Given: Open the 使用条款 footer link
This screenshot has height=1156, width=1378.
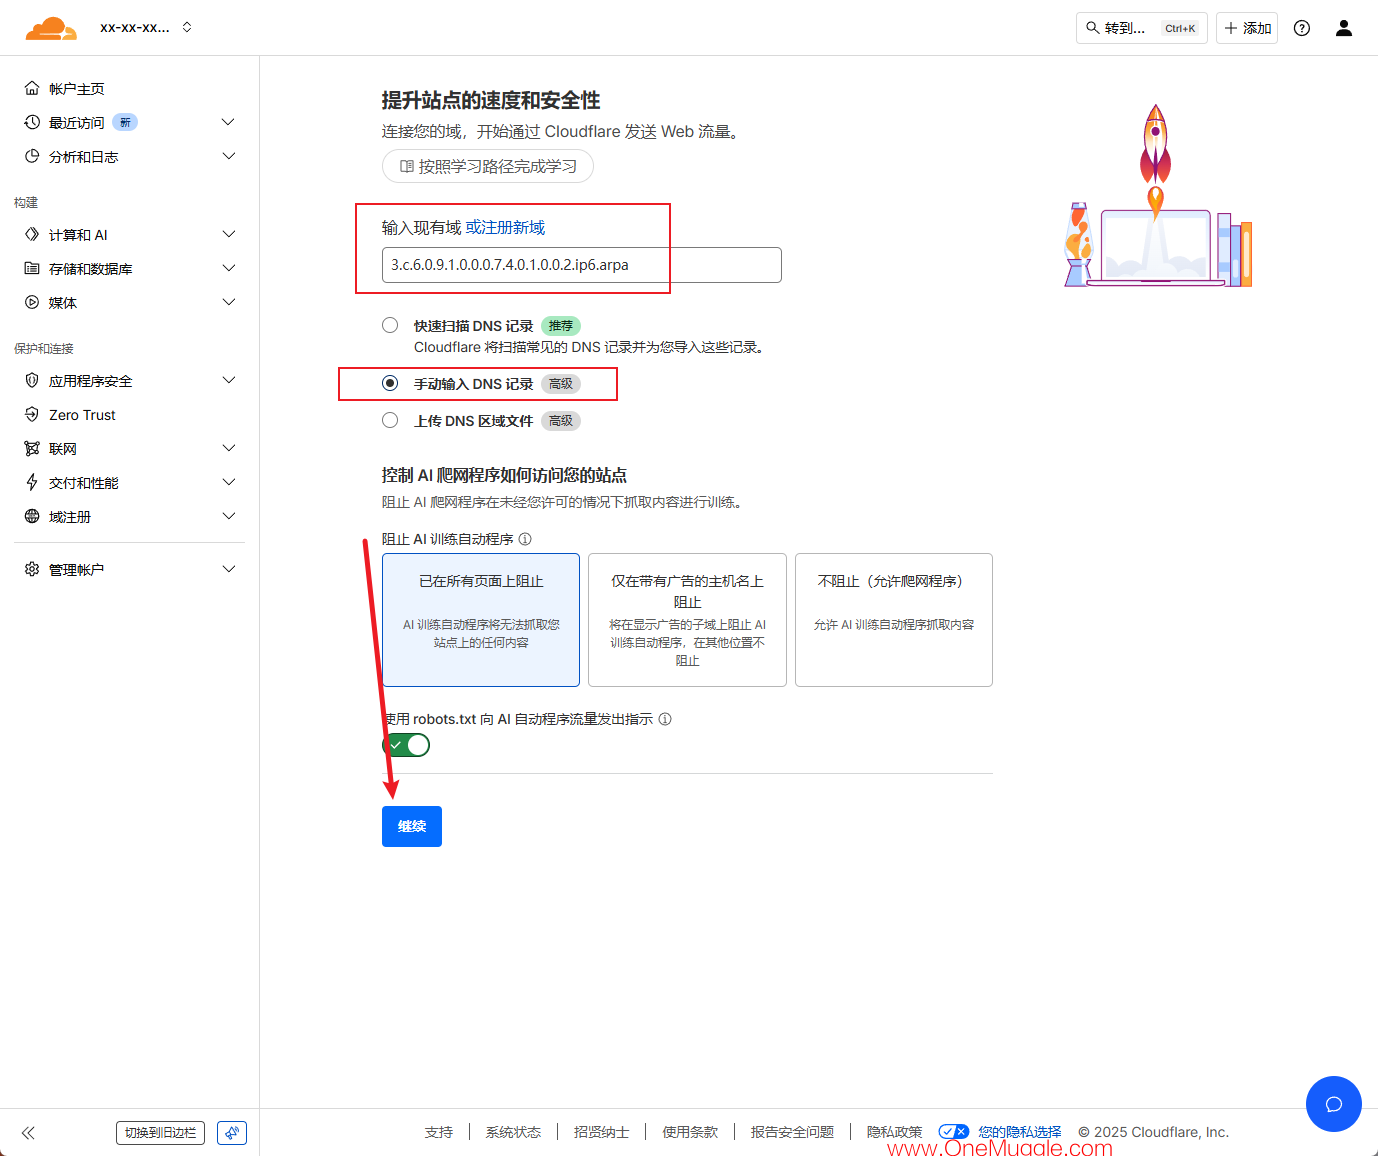Looking at the screenshot, I should click(690, 1132).
